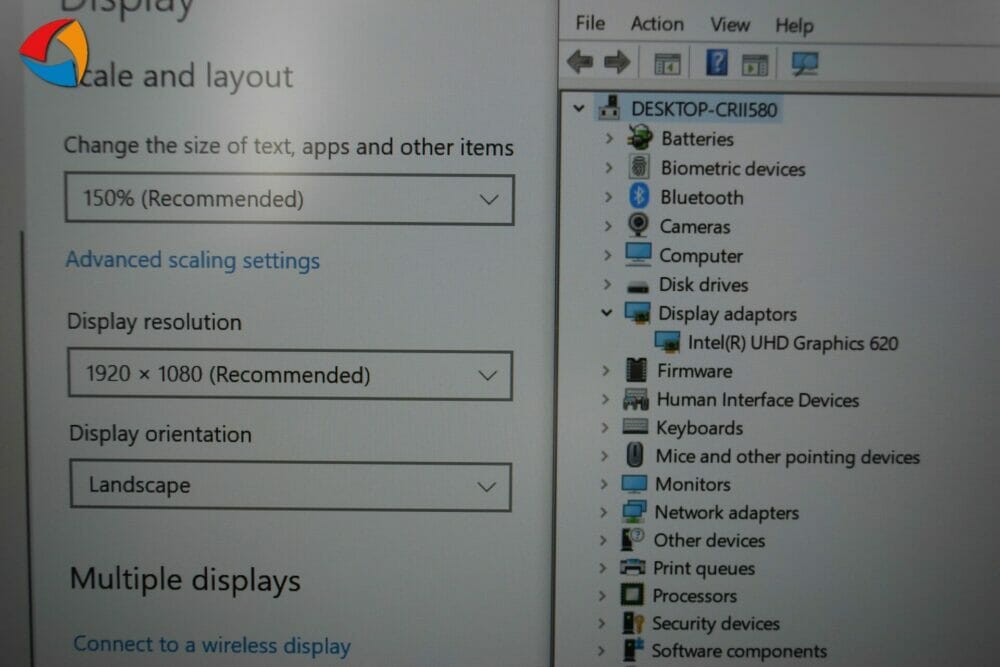Click the Forward arrow in Device Manager toolbar
Viewport: 1000px width, 667px height.
617,62
